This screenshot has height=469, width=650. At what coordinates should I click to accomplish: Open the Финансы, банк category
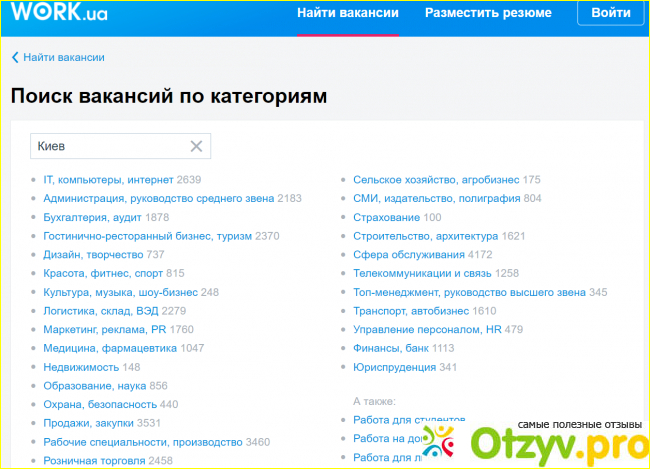coord(390,348)
